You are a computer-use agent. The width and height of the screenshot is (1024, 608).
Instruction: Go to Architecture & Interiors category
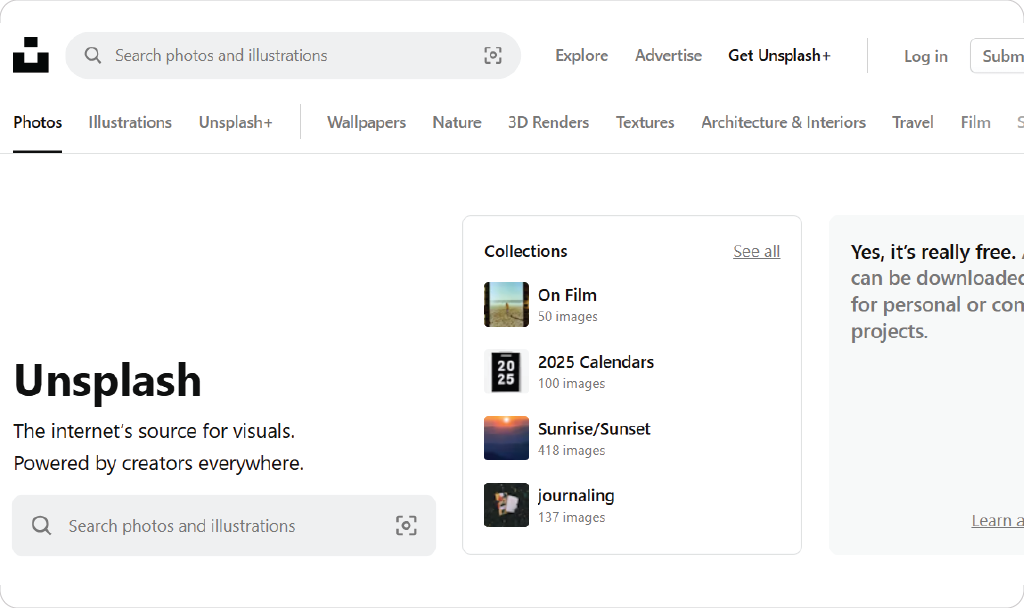[783, 123]
